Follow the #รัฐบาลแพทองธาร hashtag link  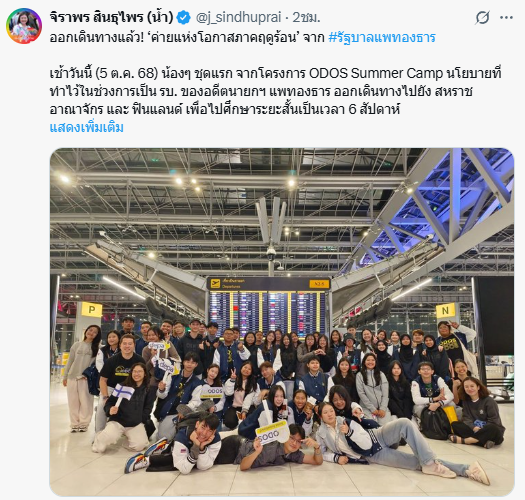(x=382, y=38)
